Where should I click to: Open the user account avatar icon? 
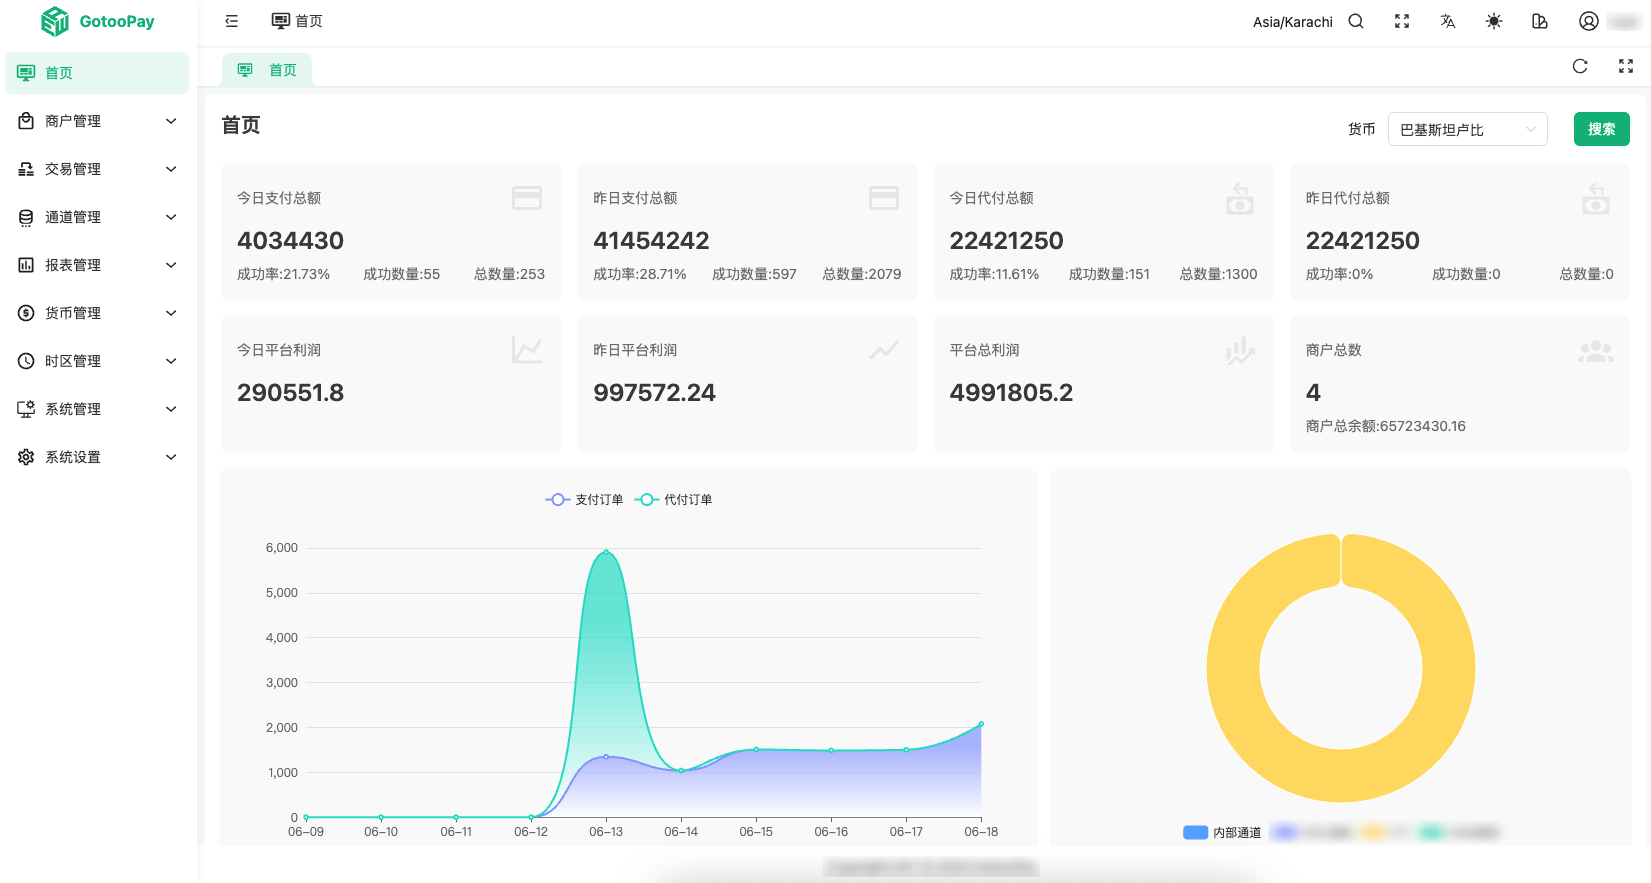pos(1588,21)
